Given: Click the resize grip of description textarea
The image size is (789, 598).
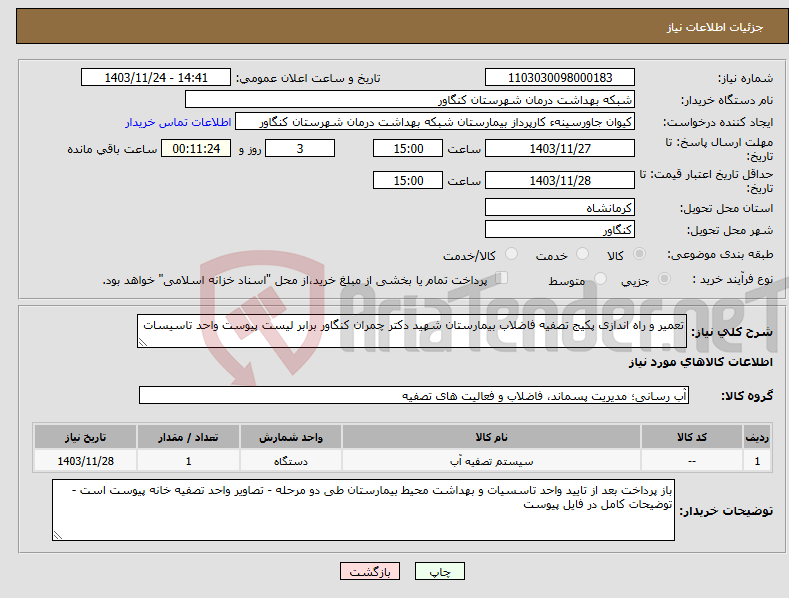Looking at the screenshot, I should pos(143,342).
